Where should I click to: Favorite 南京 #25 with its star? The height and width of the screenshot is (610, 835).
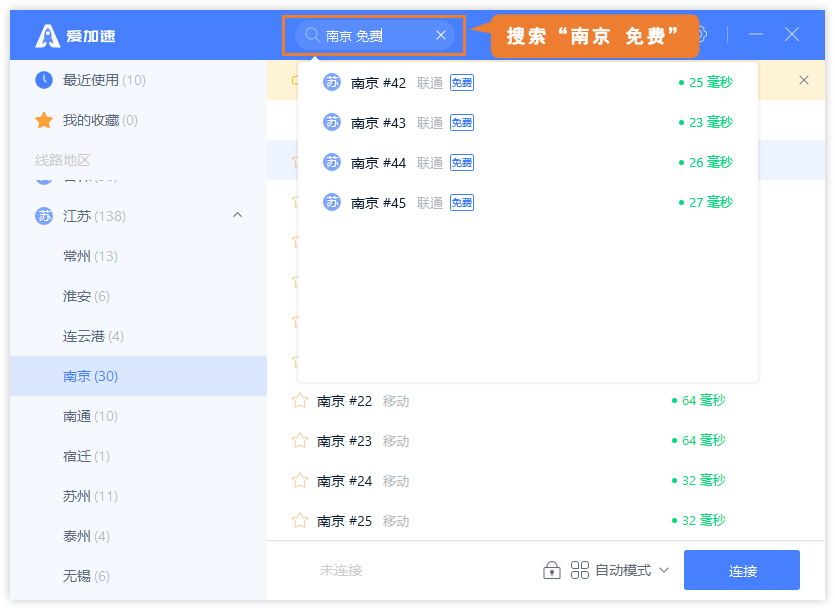click(x=300, y=520)
